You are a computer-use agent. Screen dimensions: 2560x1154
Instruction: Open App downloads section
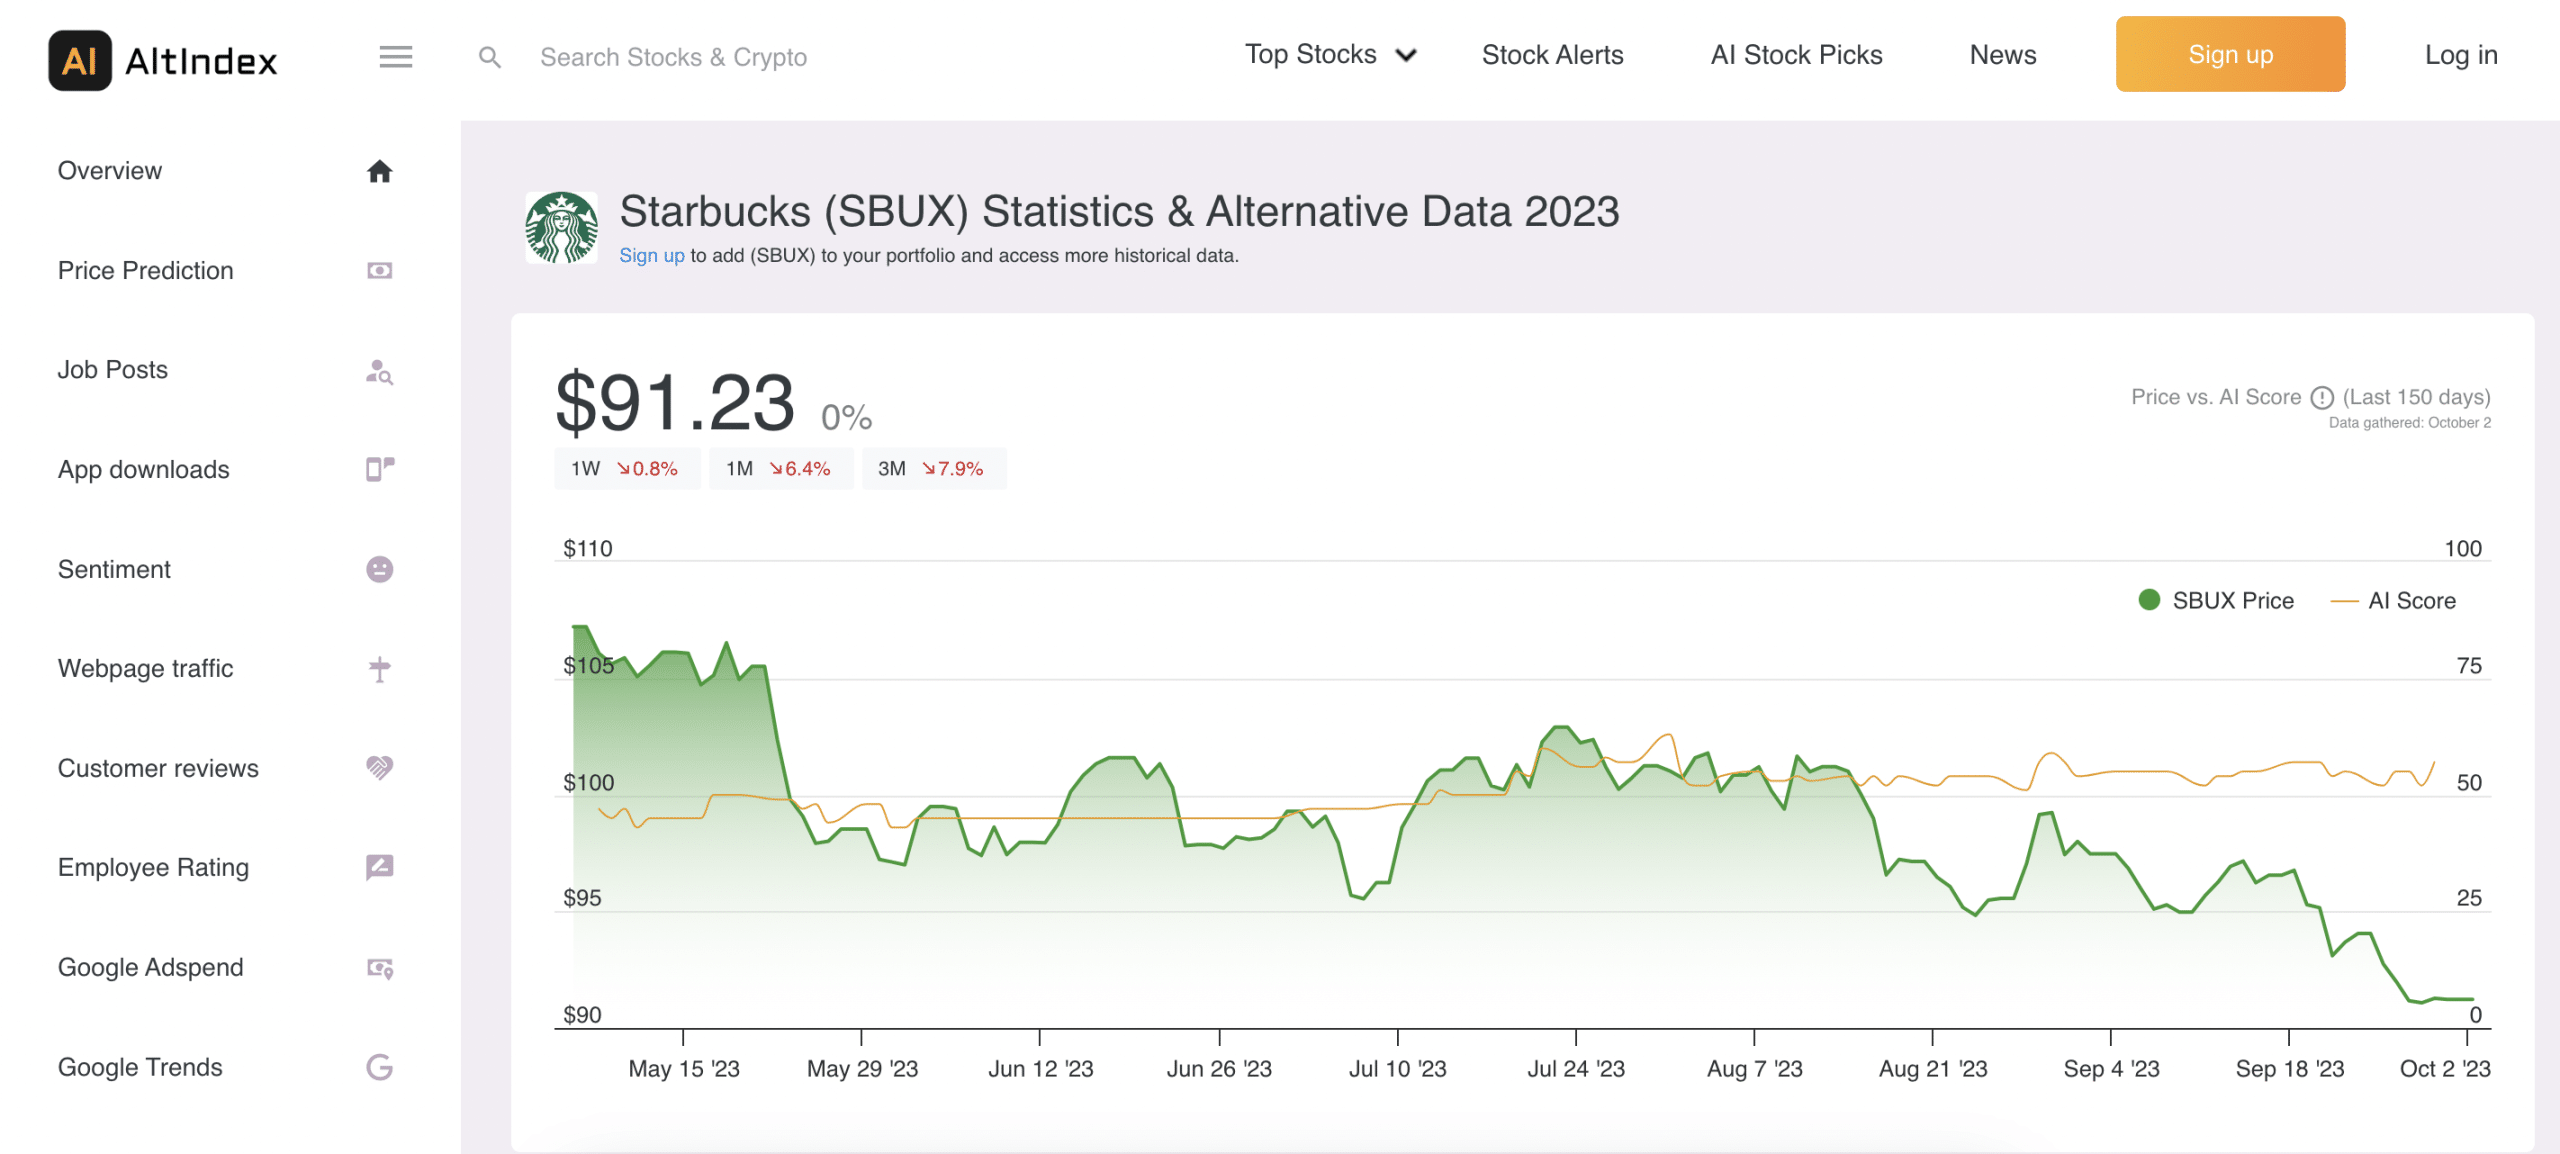point(143,470)
